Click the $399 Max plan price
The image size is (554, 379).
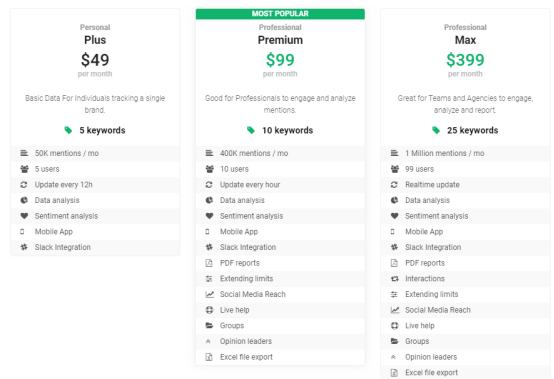point(465,60)
